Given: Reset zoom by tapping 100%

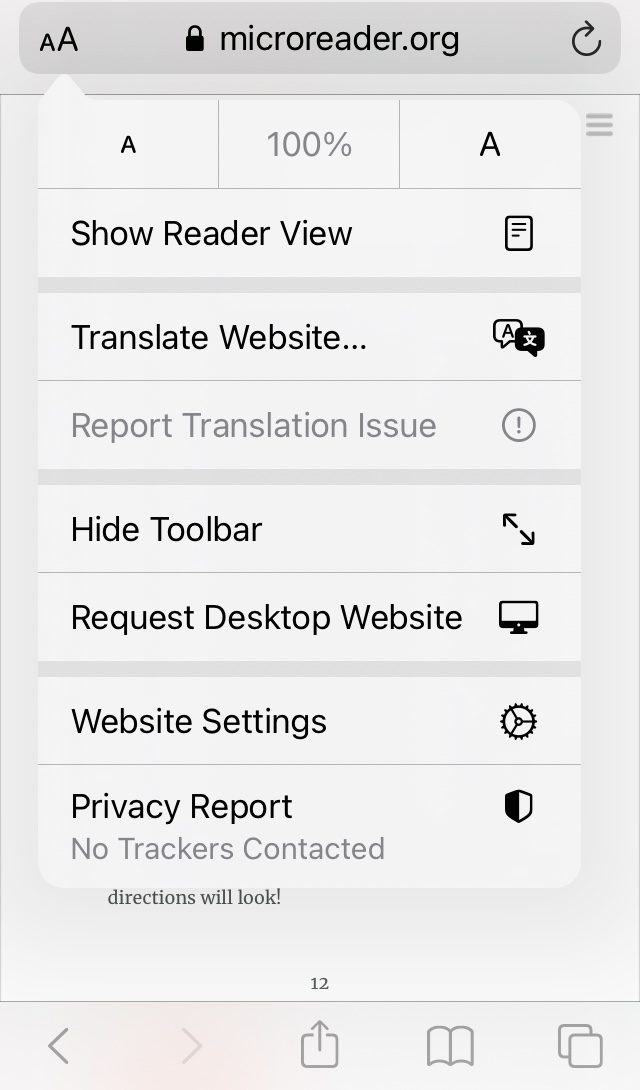Looking at the screenshot, I should pos(309,145).
